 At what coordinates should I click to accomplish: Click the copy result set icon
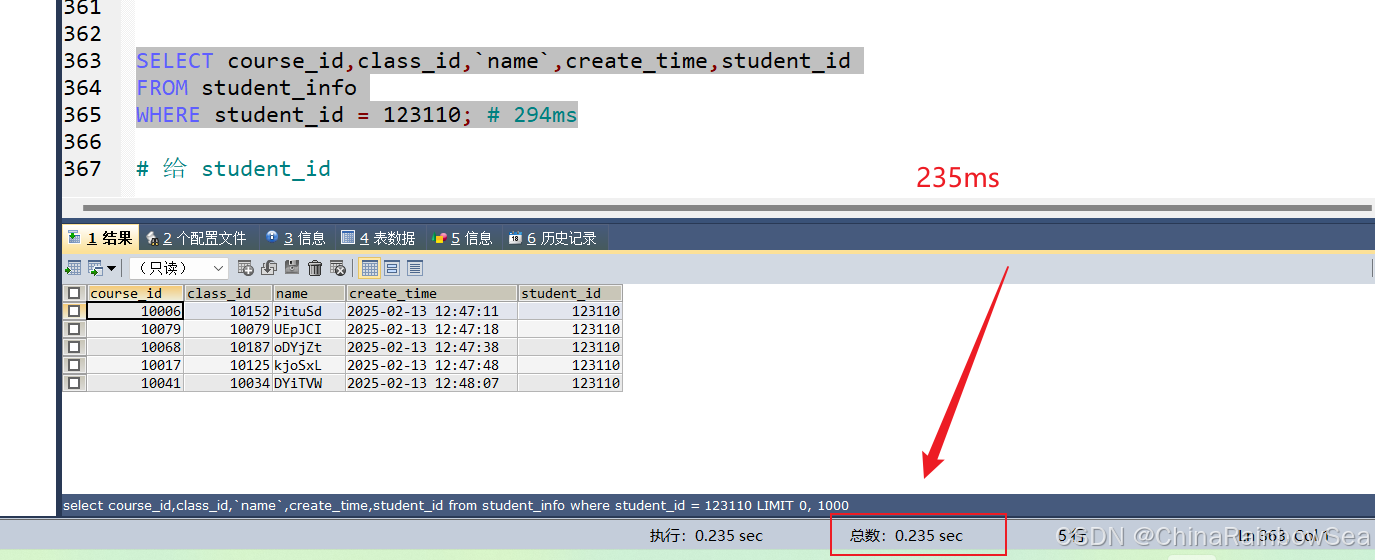tap(95, 268)
